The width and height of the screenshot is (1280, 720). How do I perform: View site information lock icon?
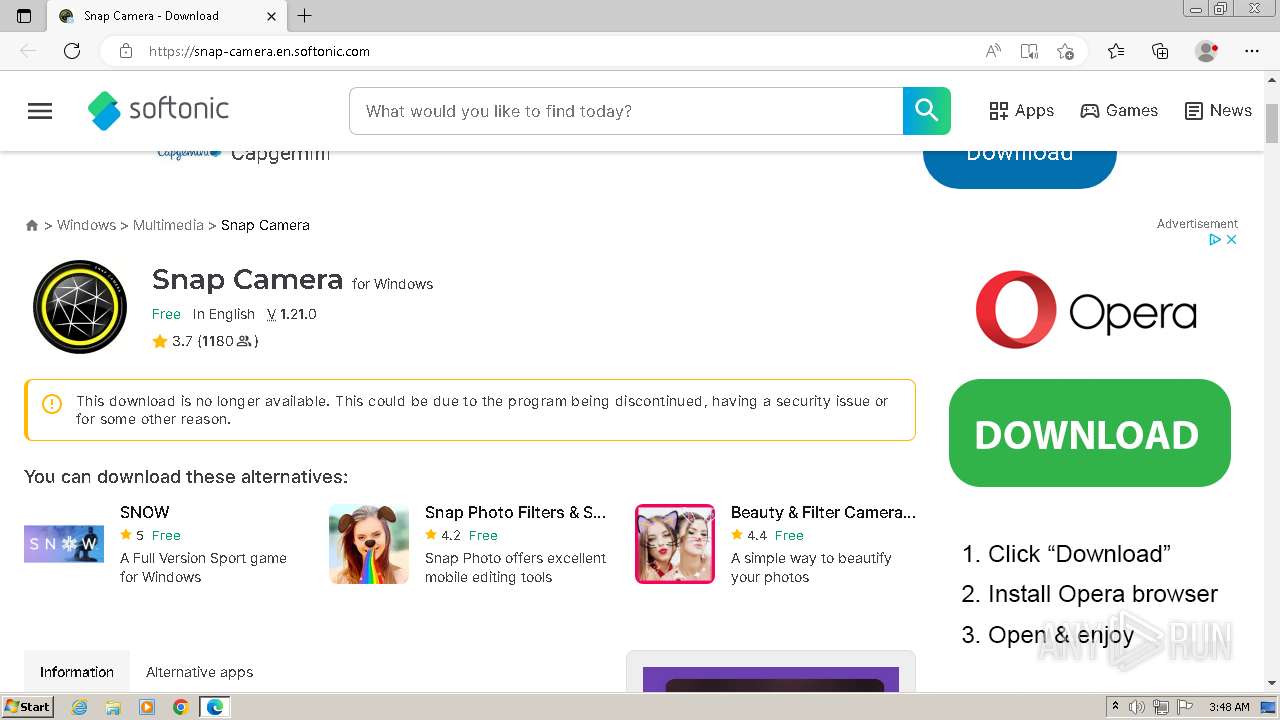point(126,51)
